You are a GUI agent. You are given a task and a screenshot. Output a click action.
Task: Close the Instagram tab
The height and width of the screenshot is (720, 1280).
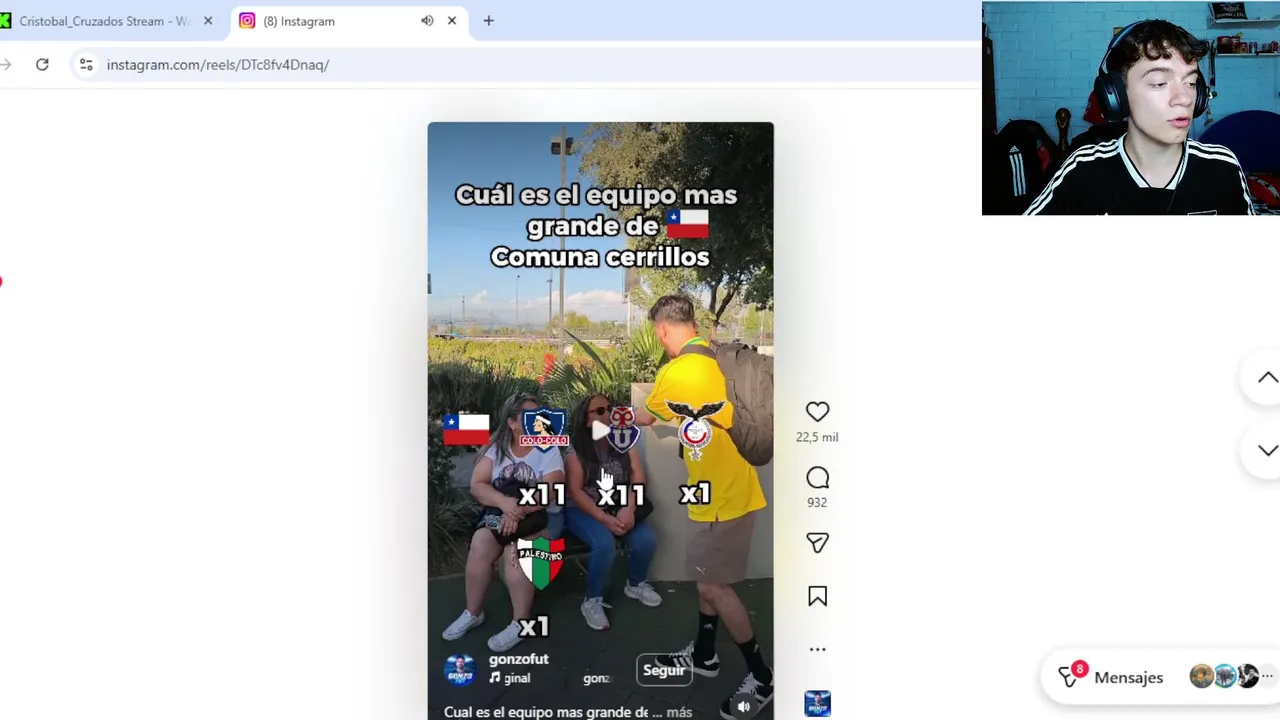pos(452,21)
